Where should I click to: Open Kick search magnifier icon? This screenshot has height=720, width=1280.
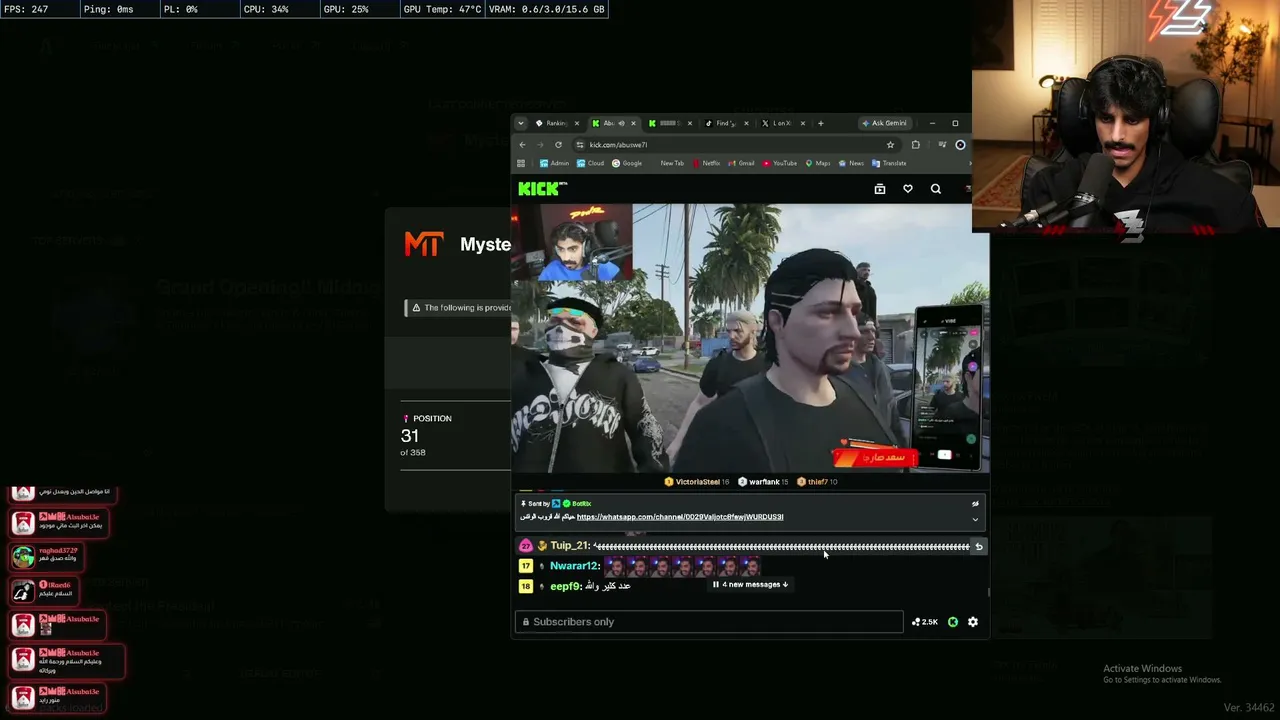[x=936, y=189]
